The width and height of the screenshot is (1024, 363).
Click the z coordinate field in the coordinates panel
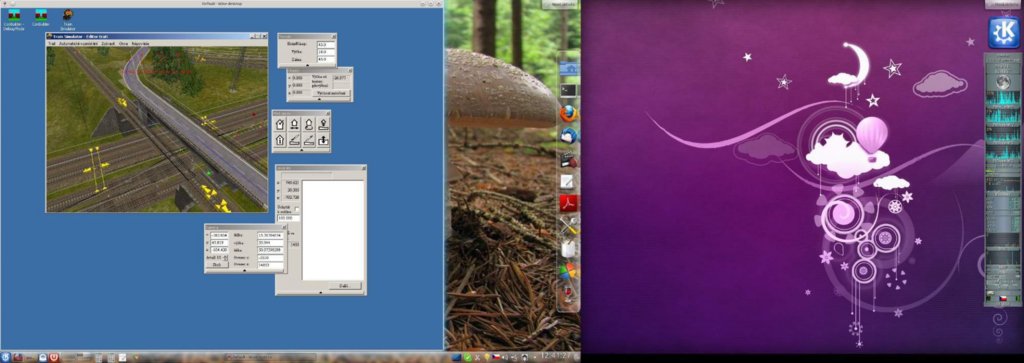pyautogui.click(x=219, y=250)
